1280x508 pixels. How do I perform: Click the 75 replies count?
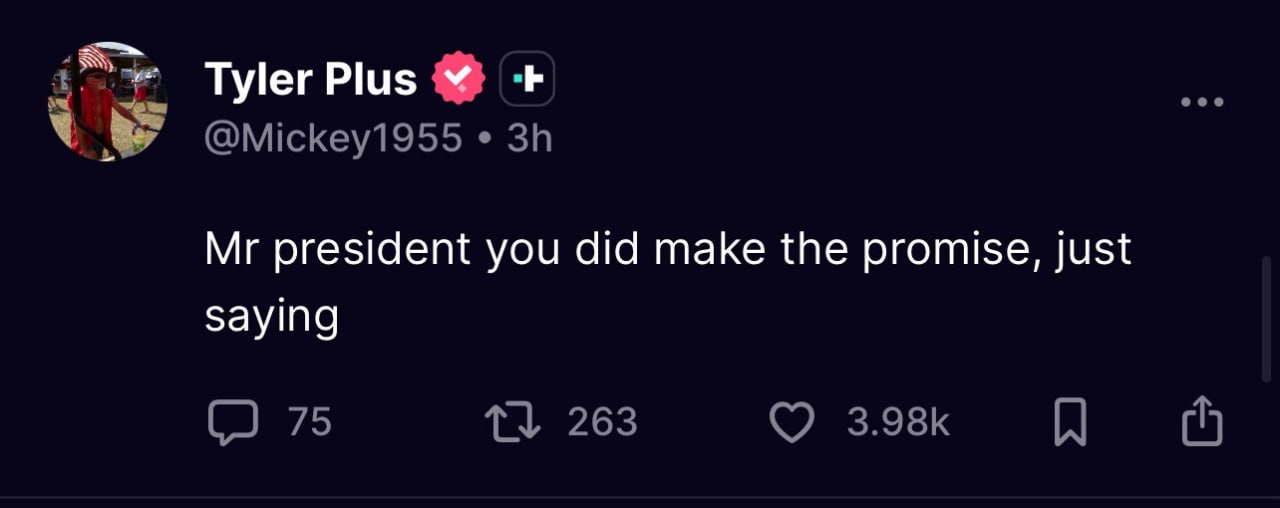pos(310,422)
